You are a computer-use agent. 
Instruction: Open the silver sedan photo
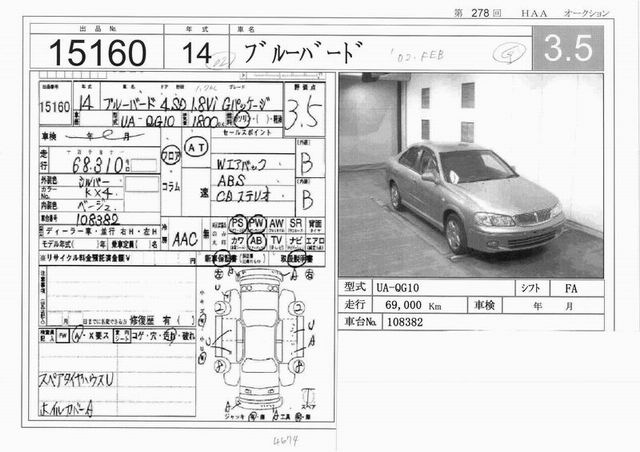pyautogui.click(x=471, y=176)
